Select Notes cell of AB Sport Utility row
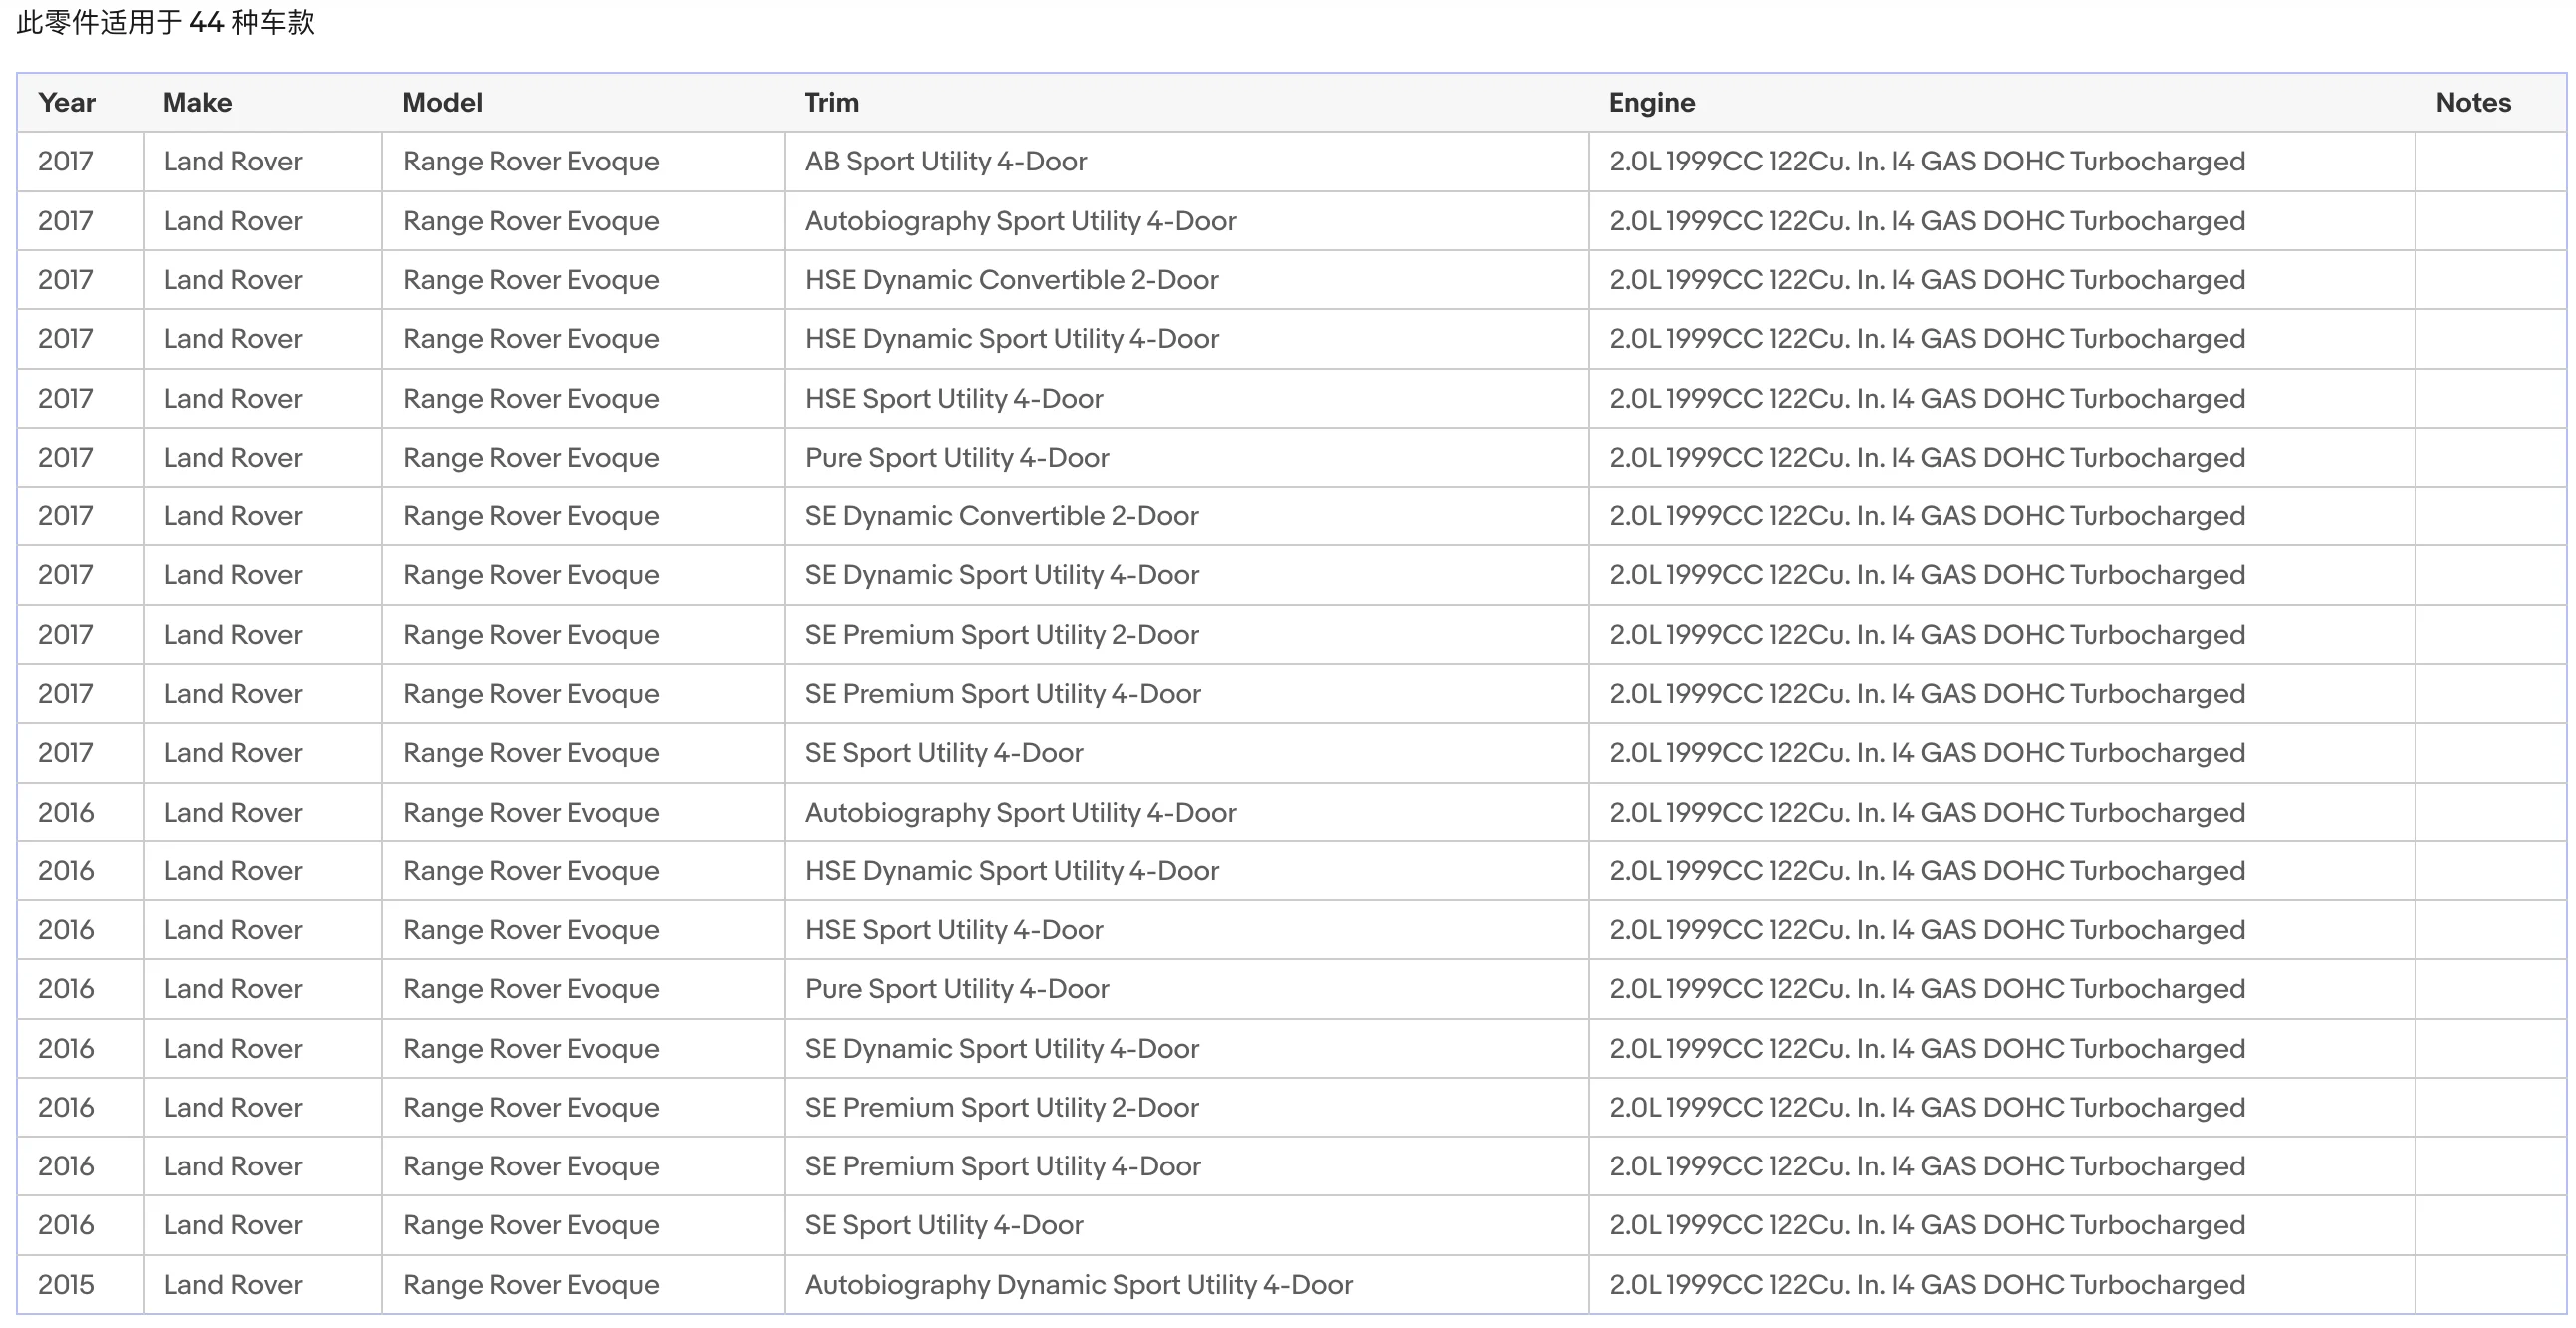Screen dimensions: 2576x1328 (2490, 161)
